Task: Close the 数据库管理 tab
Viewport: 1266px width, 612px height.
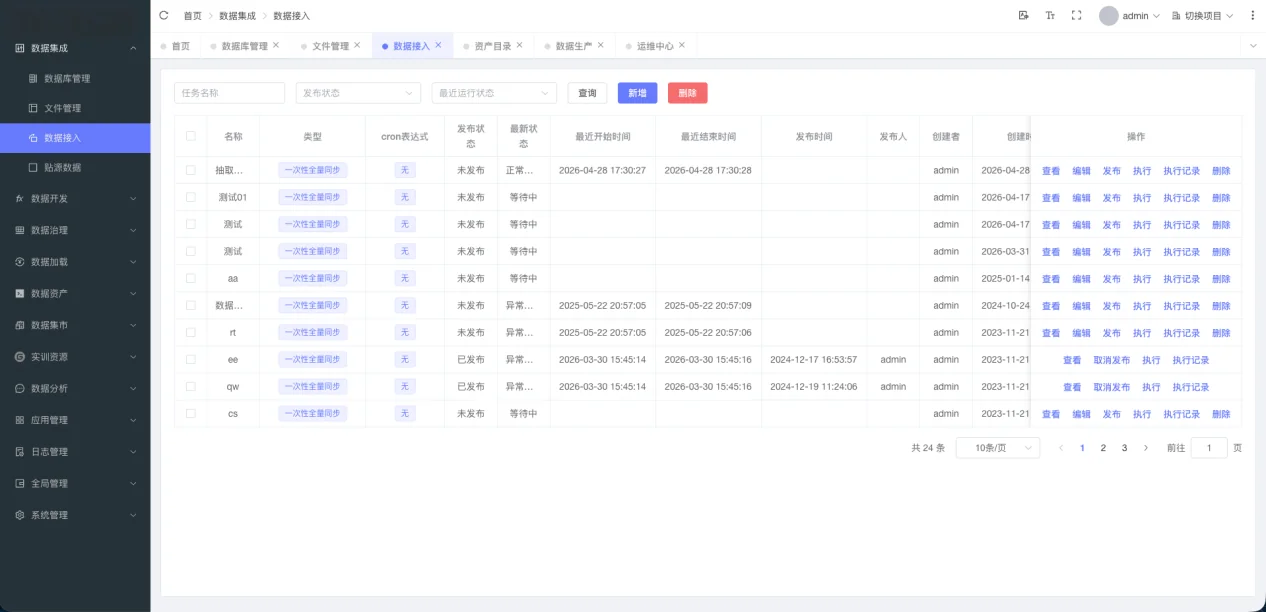Action: pyautogui.click(x=276, y=45)
